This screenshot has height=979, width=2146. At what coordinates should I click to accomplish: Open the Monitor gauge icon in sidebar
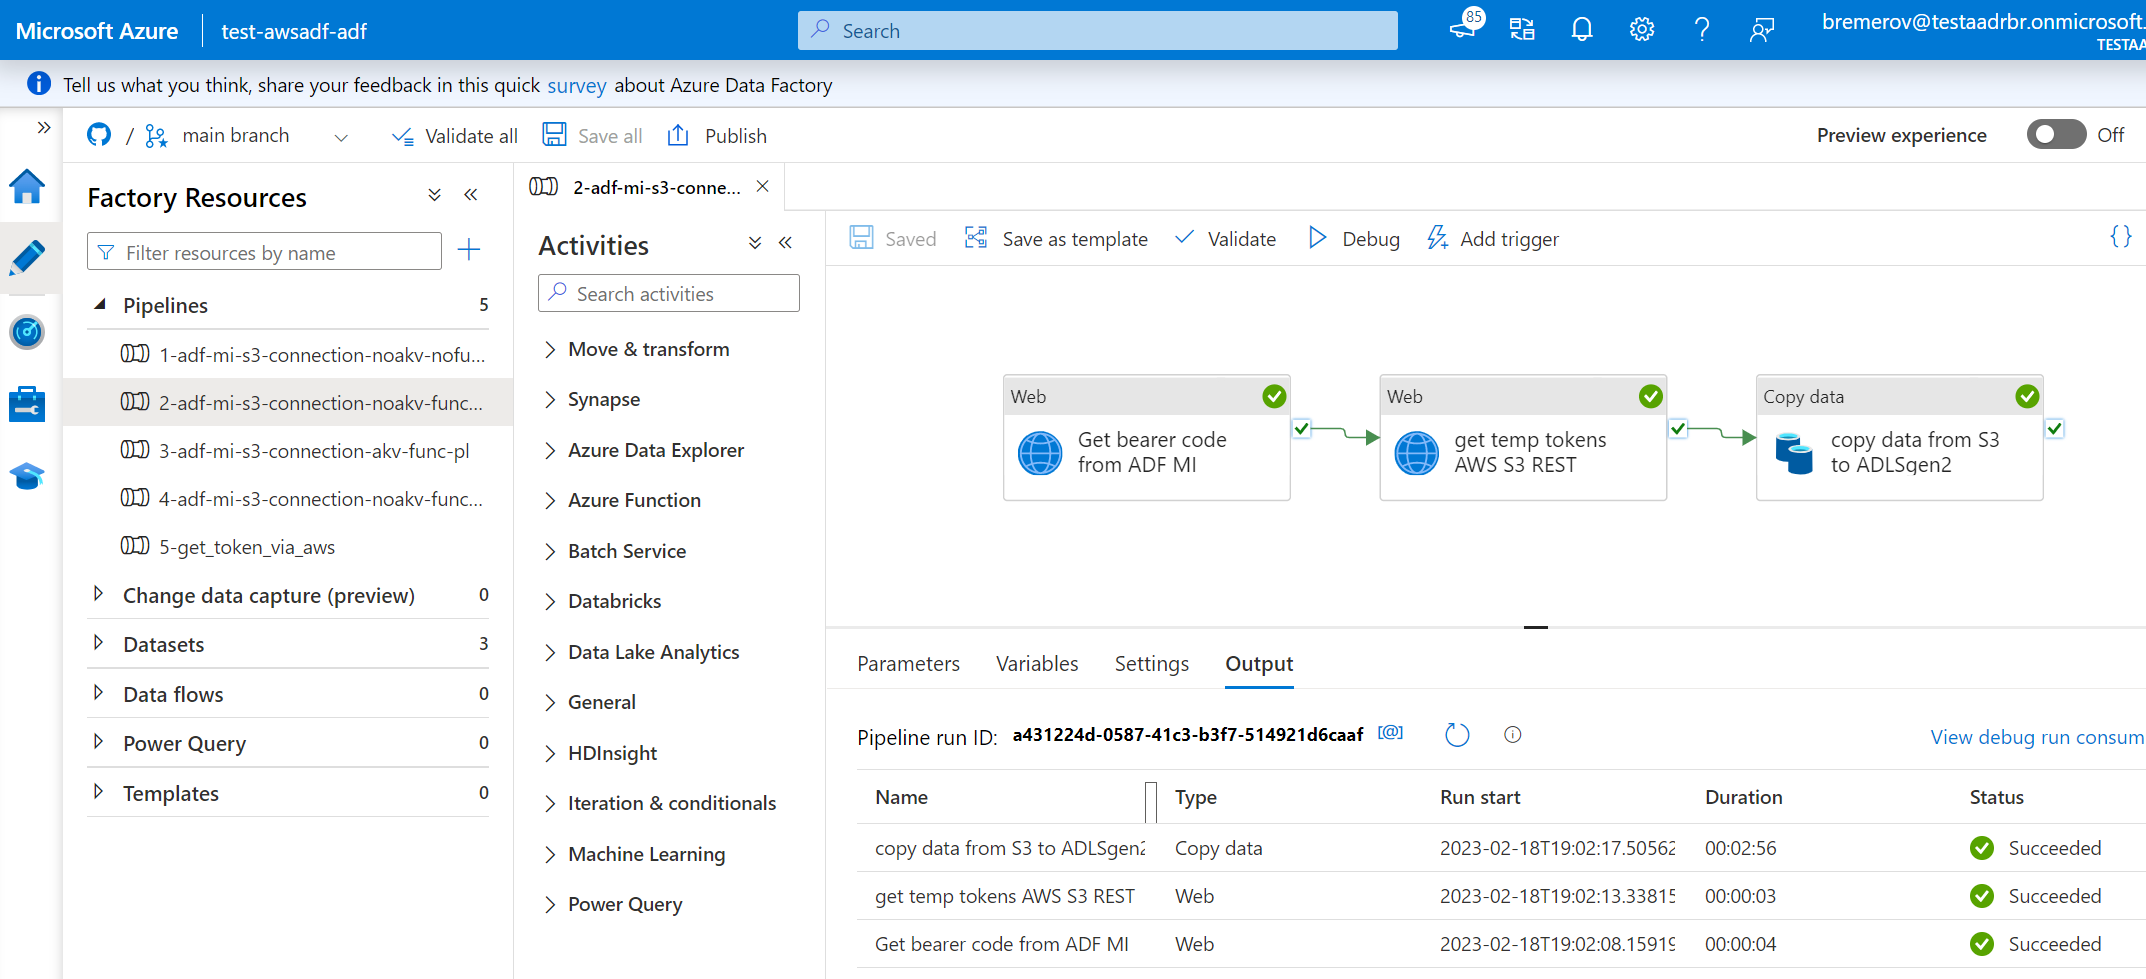coord(27,332)
